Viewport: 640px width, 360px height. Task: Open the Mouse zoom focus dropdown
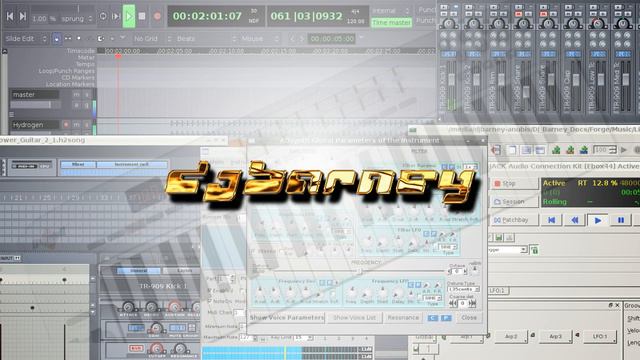pos(260,39)
